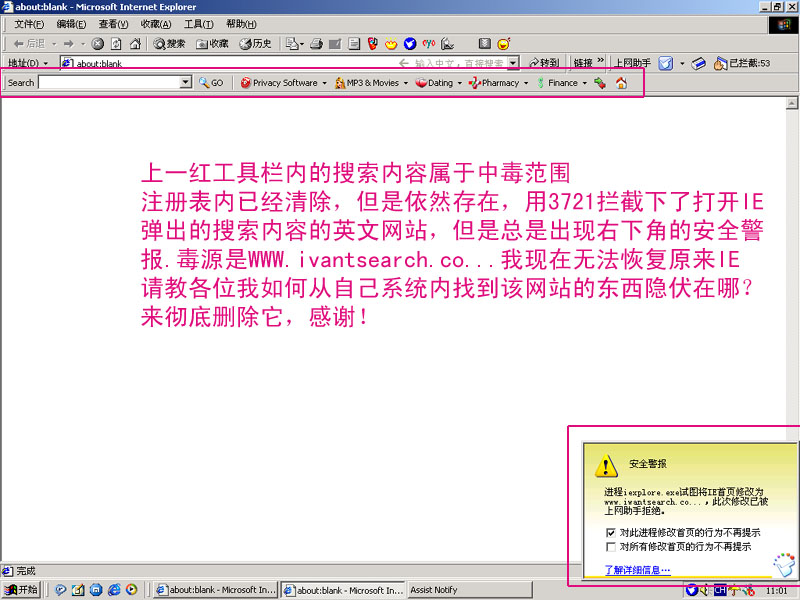Click the Back arrow button
This screenshot has height=600, width=800.
point(30,44)
